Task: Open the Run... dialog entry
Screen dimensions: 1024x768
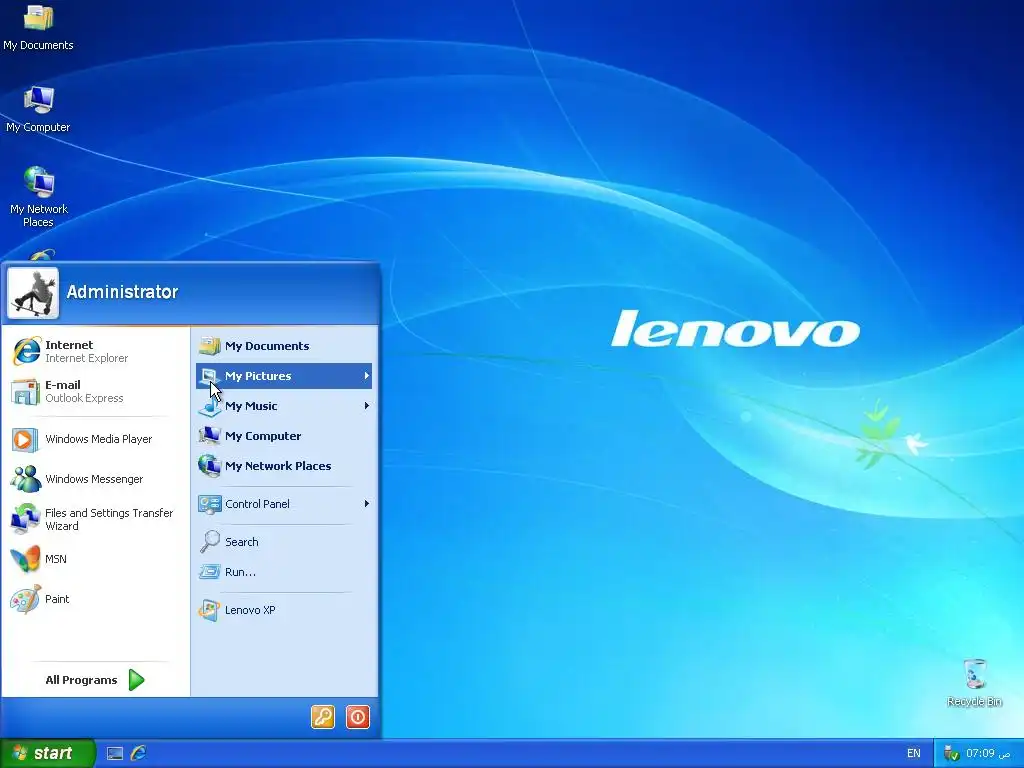Action: [x=284, y=572]
